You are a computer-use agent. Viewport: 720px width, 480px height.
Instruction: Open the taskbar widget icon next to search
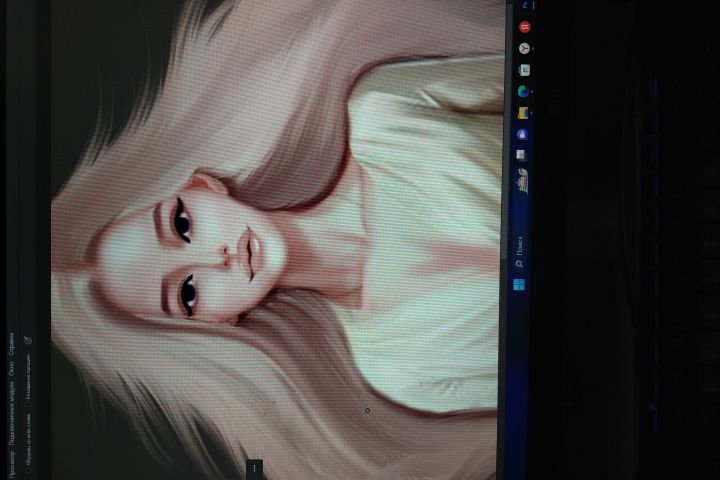(523, 181)
